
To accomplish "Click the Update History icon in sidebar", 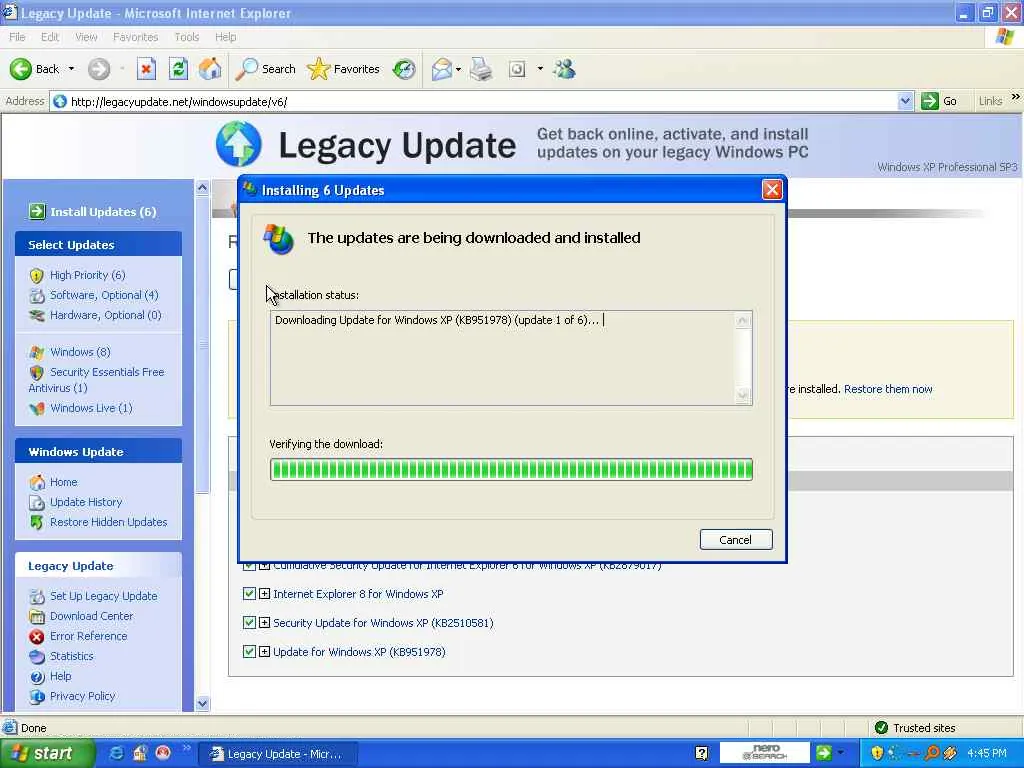I will (x=37, y=502).
